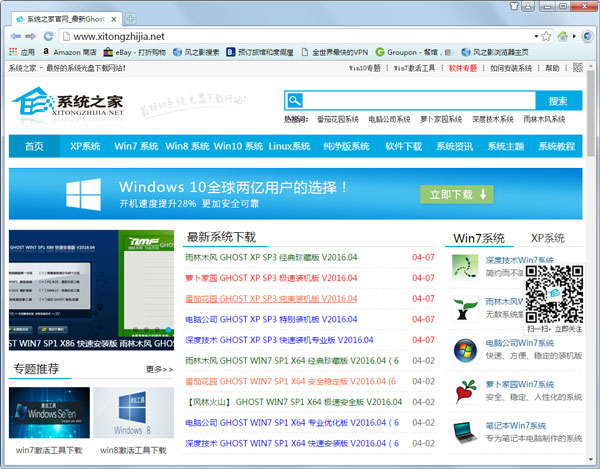This screenshot has width=600, height=469.
Task: Open the Windows Se7en activation tool thumbnail
Action: tap(49, 412)
